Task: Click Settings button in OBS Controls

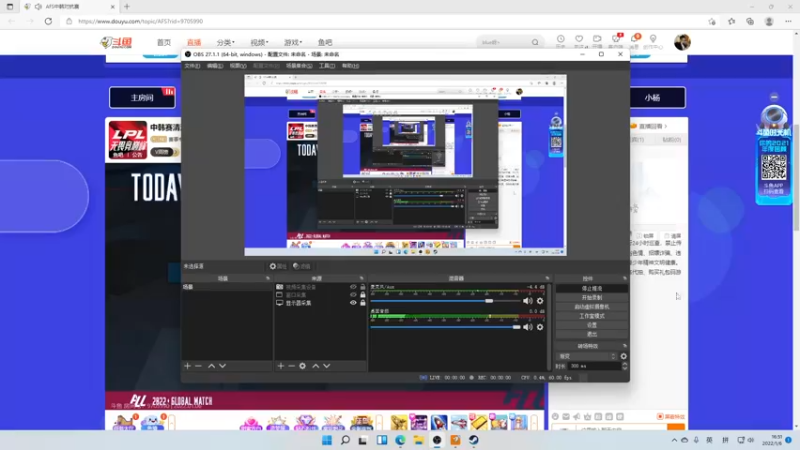Action: [592, 325]
